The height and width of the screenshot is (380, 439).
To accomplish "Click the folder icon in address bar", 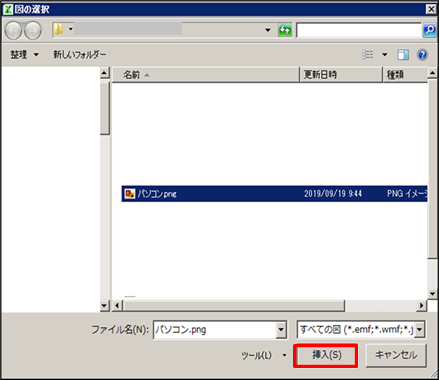I will pyautogui.click(x=59, y=29).
